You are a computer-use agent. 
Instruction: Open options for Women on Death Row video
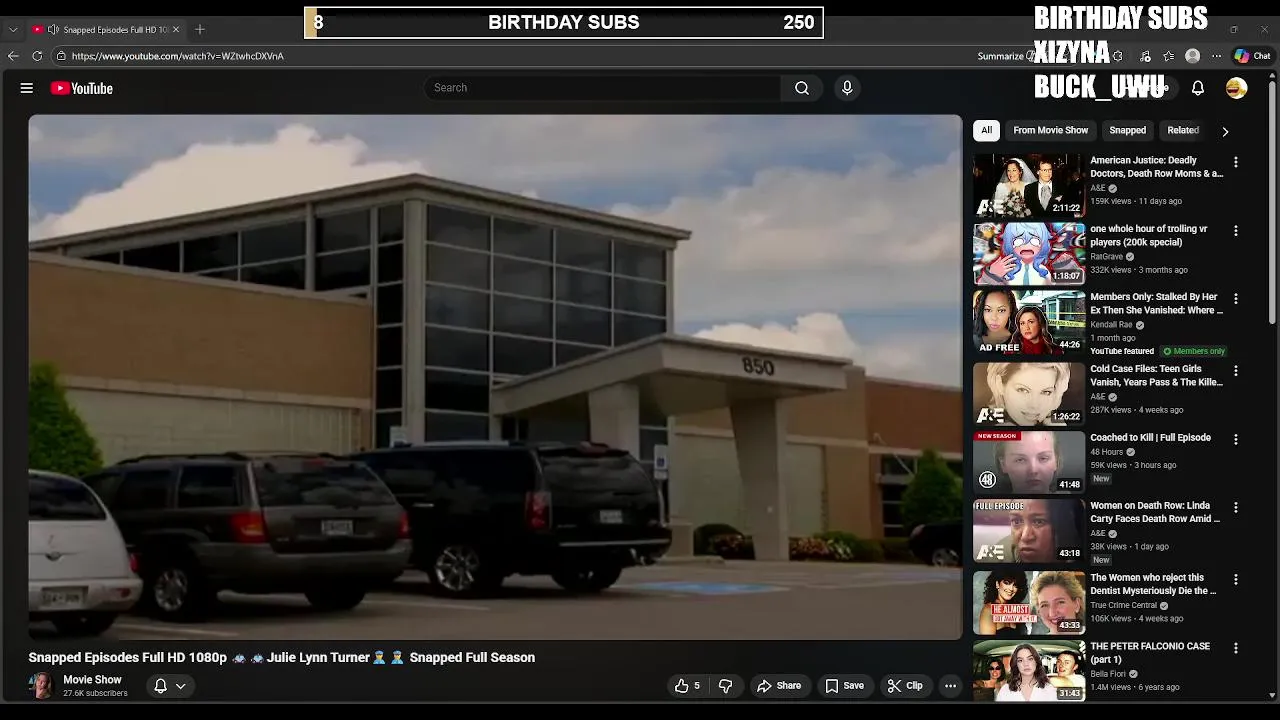(x=1236, y=508)
